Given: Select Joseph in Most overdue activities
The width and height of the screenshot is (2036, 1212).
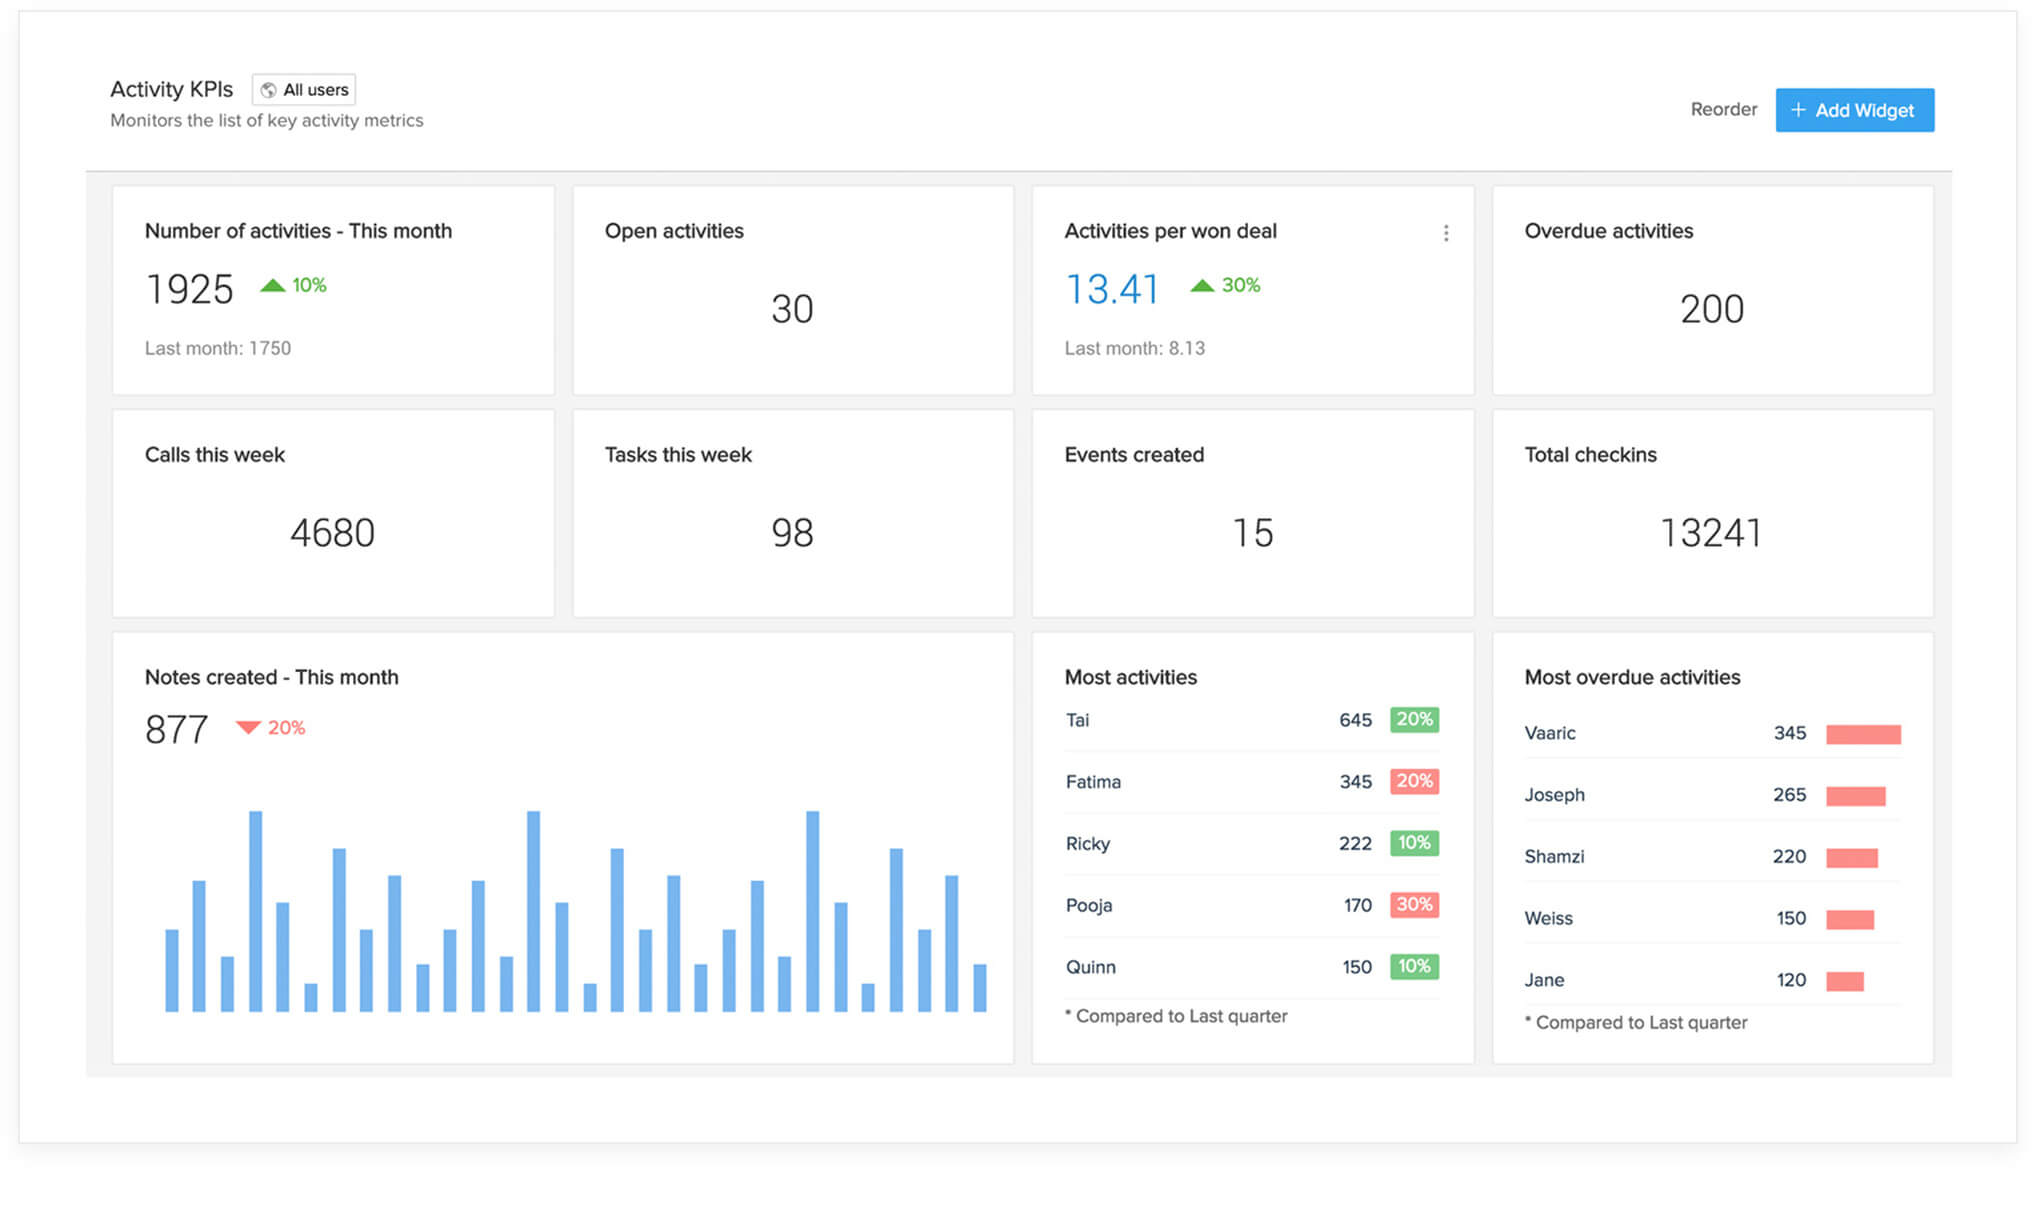Looking at the screenshot, I should click(x=1554, y=795).
